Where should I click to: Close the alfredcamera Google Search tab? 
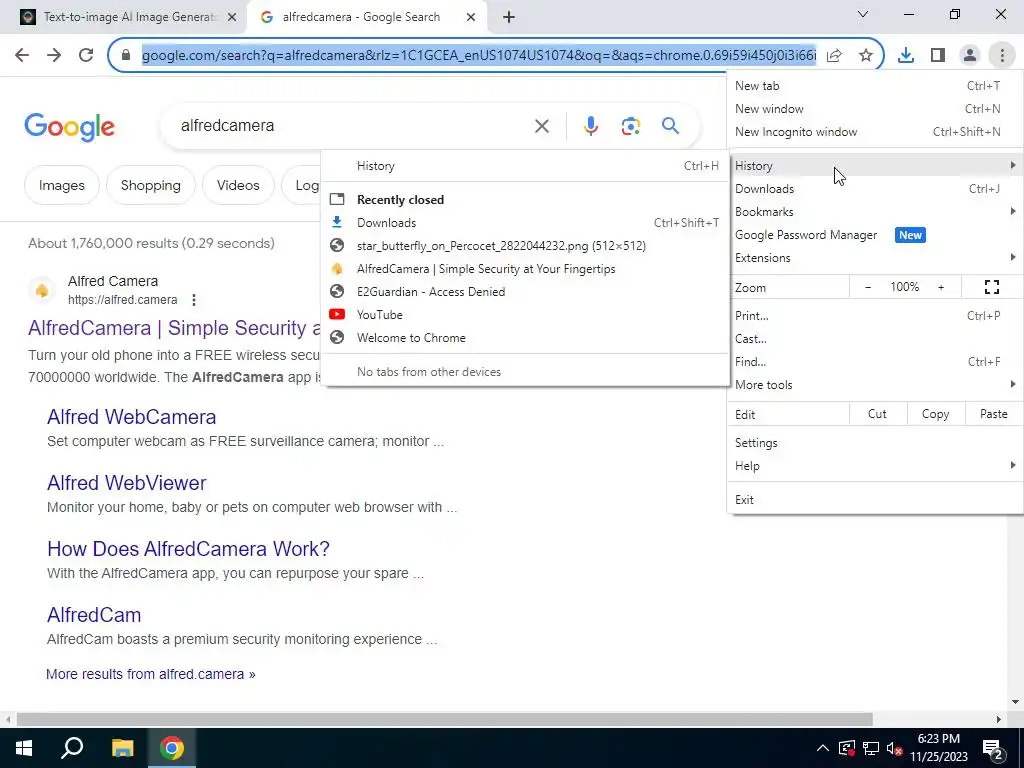point(471,17)
